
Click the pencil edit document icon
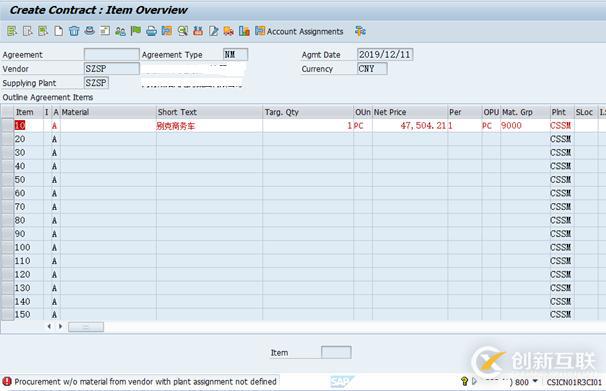[x=213, y=31]
